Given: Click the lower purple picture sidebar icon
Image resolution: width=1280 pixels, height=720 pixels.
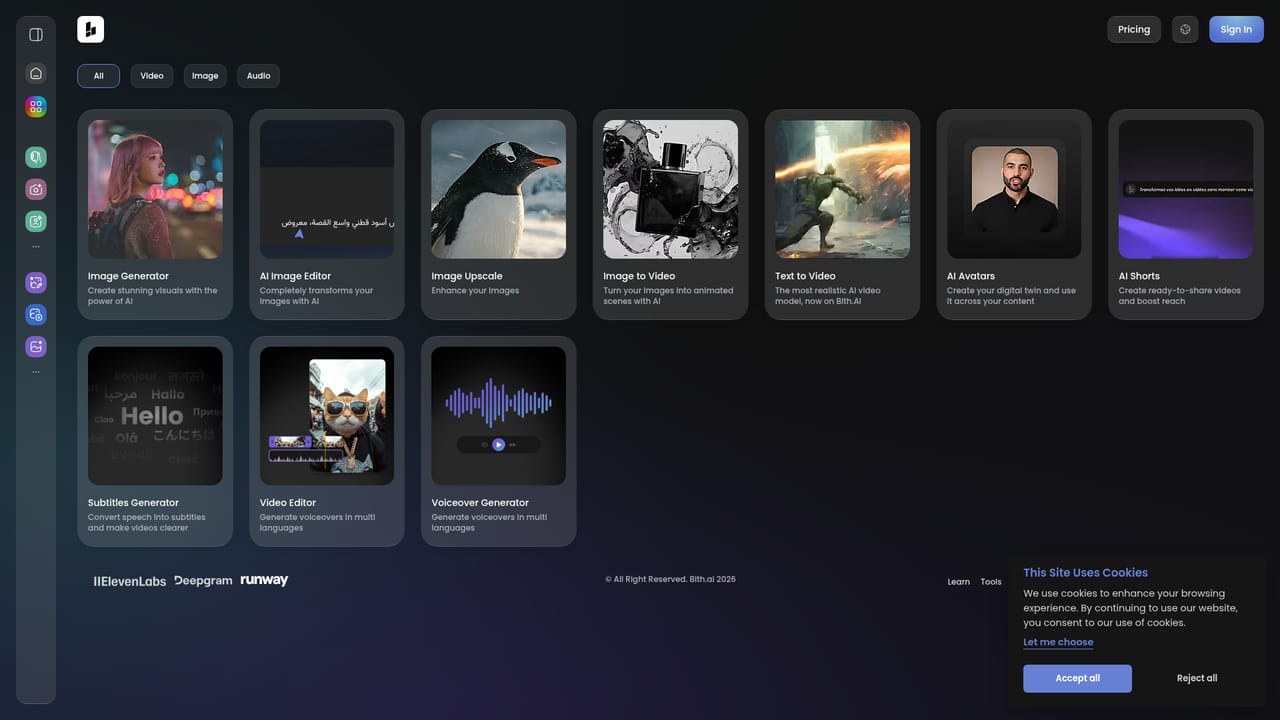Looking at the screenshot, I should [x=36, y=347].
